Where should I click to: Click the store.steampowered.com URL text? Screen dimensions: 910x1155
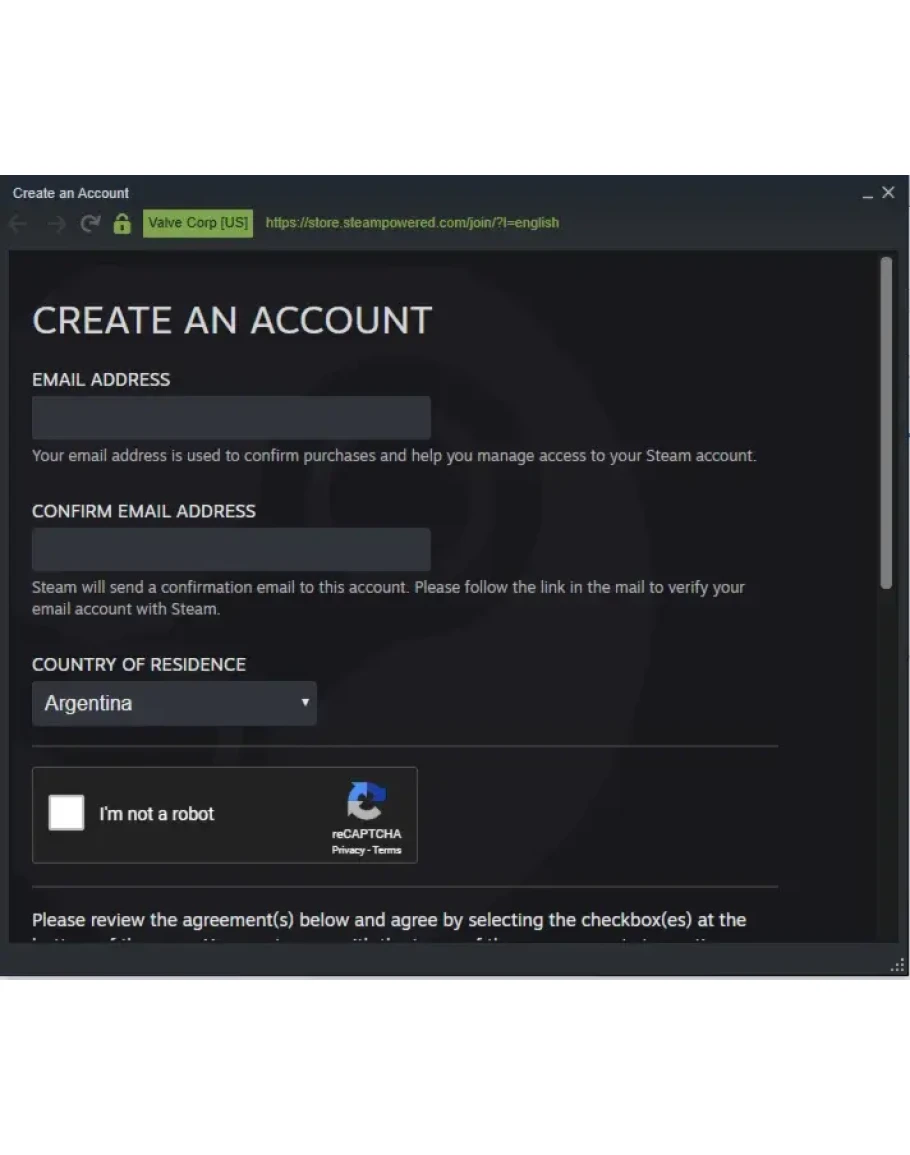(412, 223)
